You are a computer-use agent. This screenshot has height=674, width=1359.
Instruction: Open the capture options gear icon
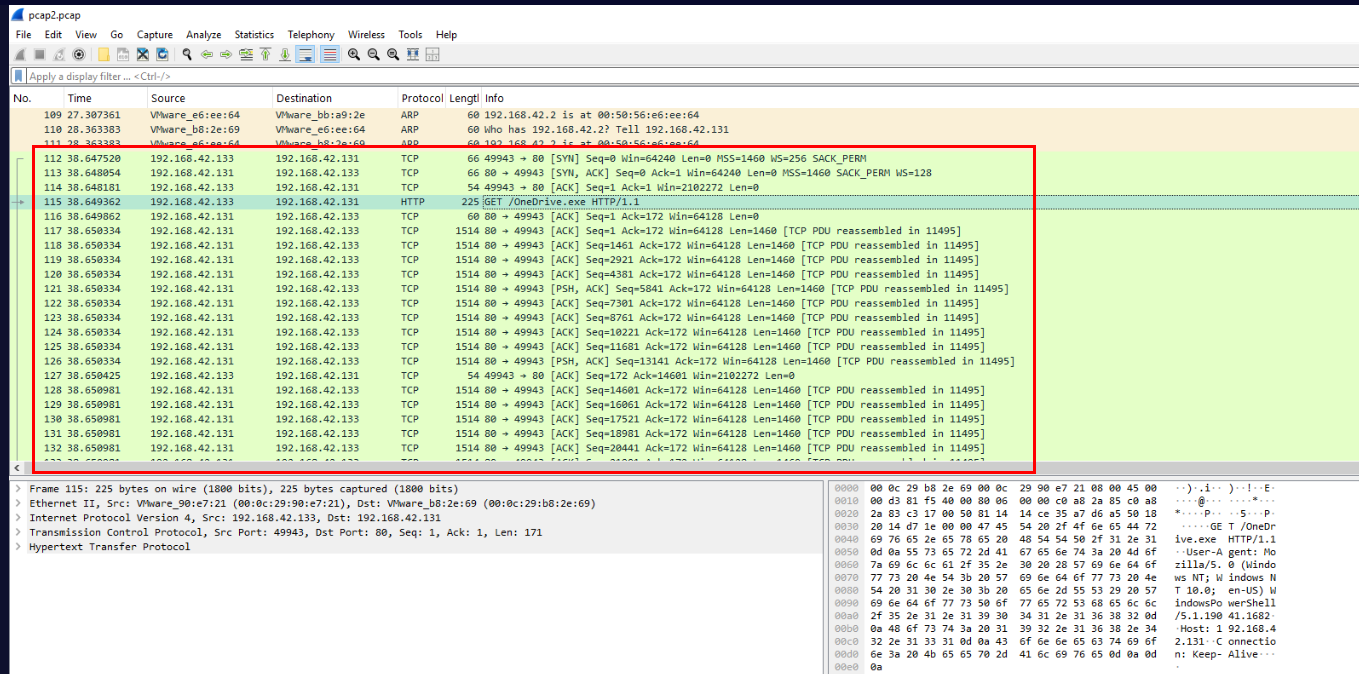tap(78, 54)
